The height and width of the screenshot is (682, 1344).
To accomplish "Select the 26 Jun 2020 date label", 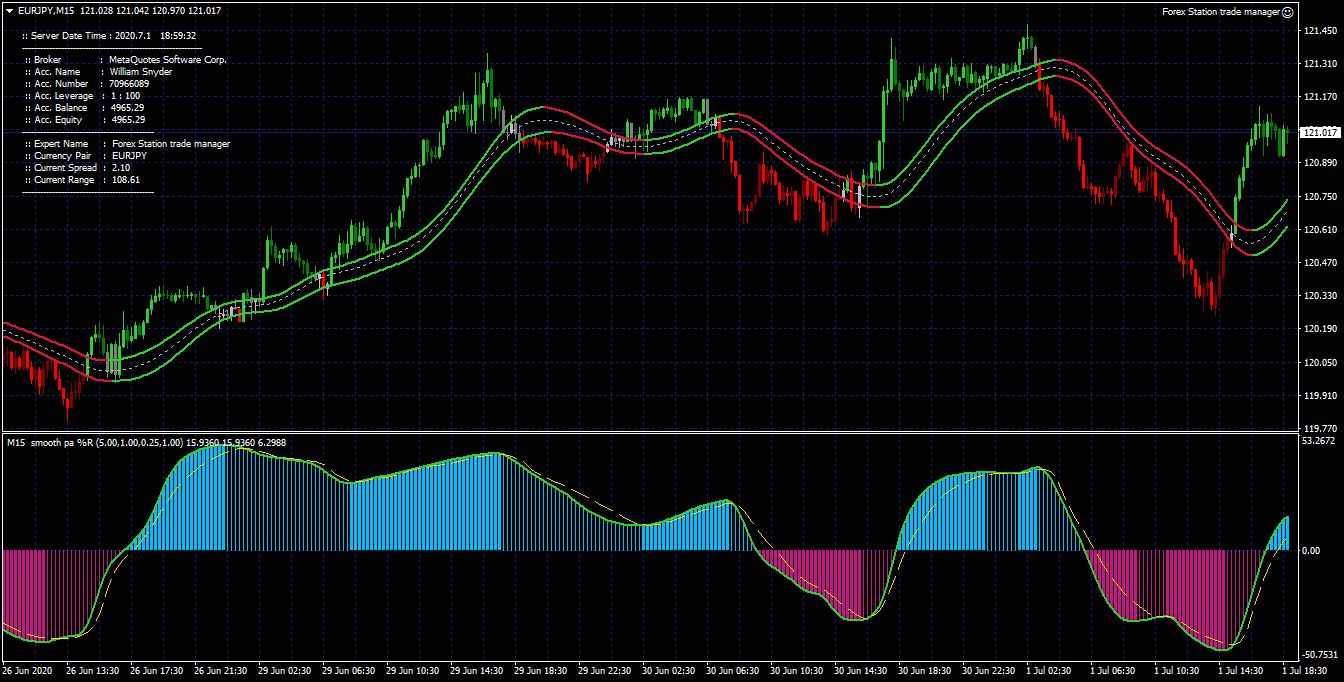I will tap(28, 671).
